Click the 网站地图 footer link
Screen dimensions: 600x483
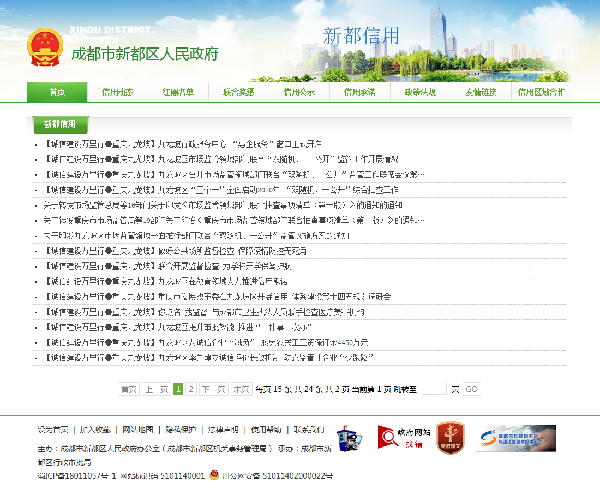point(138,430)
